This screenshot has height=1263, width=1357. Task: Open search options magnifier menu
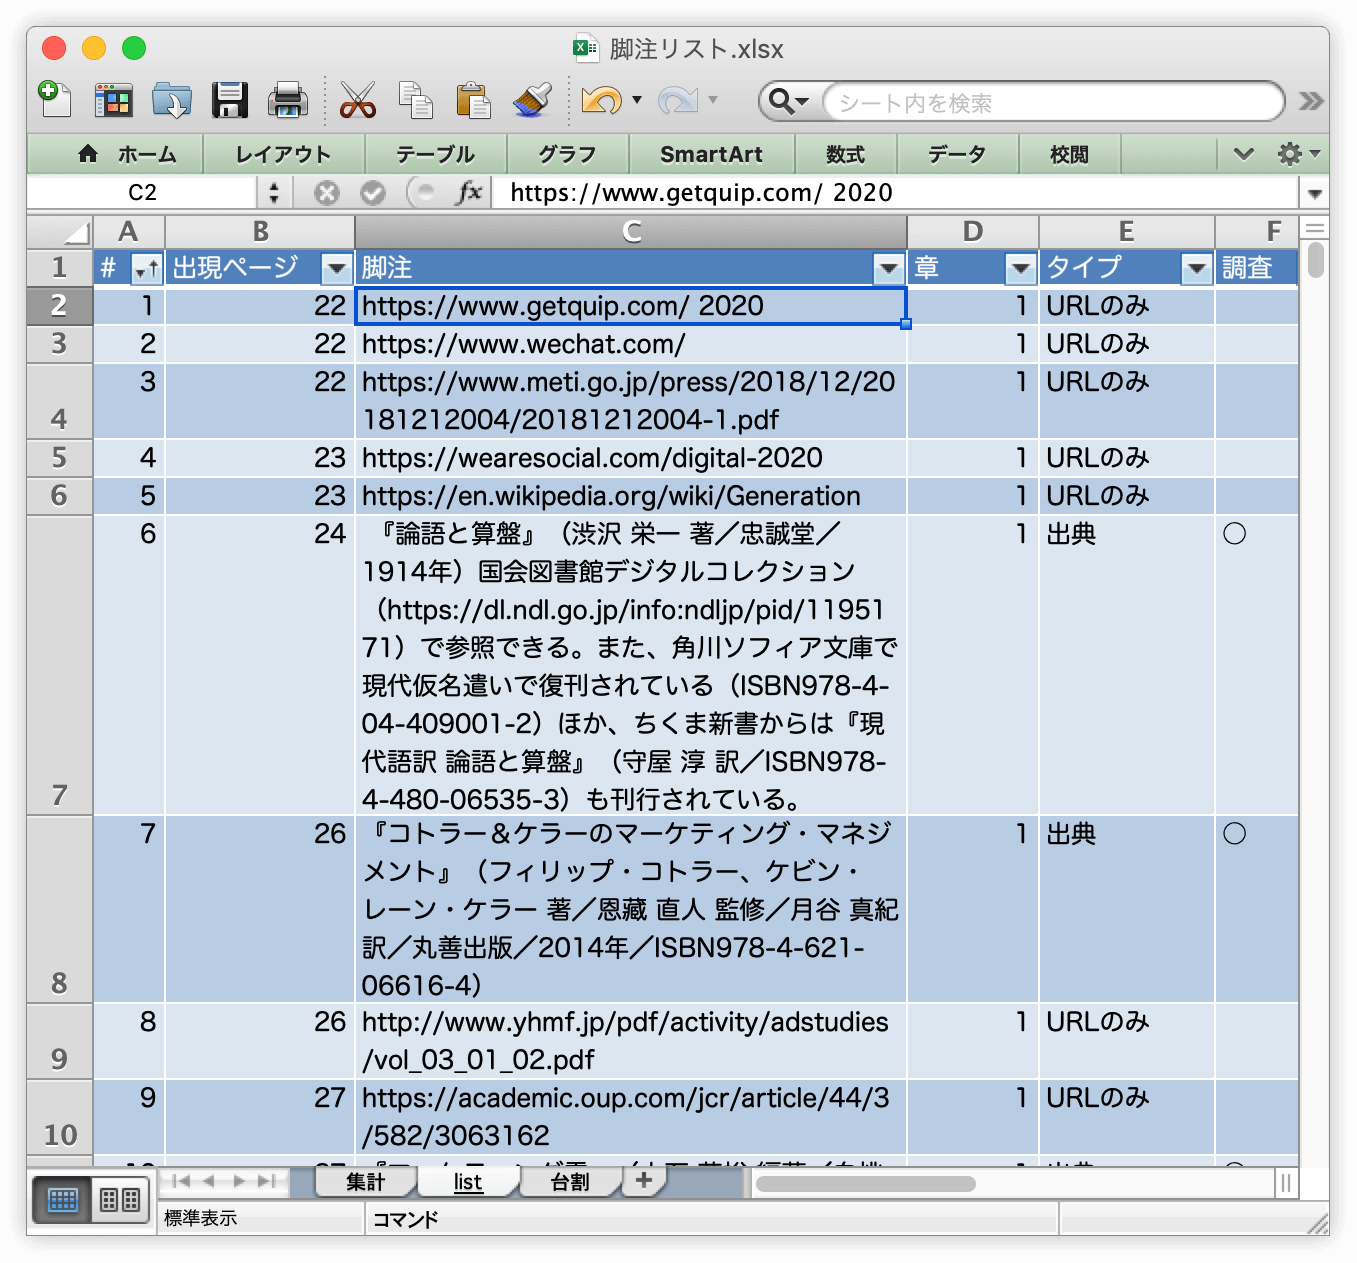[x=789, y=102]
